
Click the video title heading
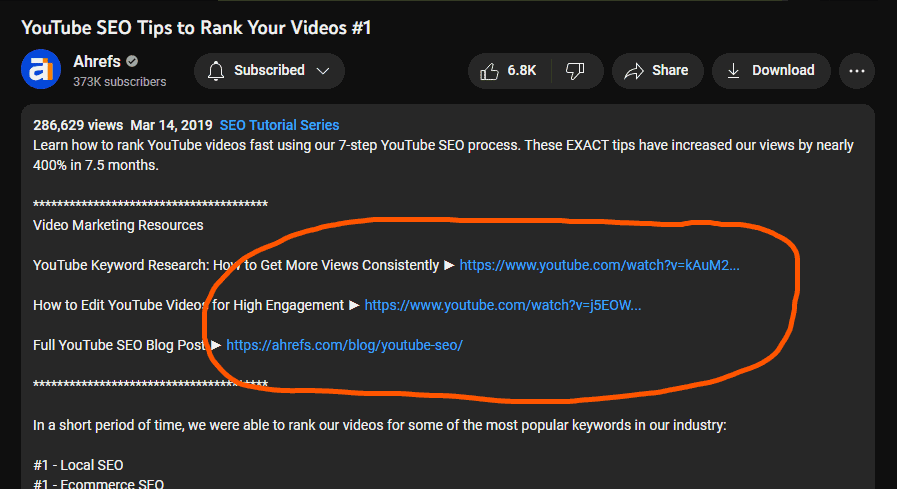point(196,27)
